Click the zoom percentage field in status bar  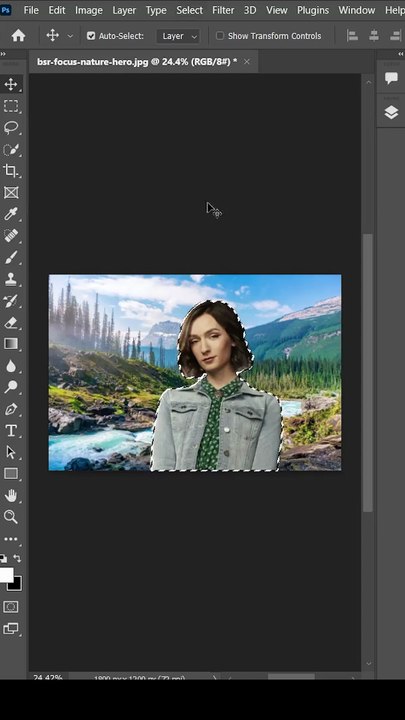pyautogui.click(x=48, y=677)
